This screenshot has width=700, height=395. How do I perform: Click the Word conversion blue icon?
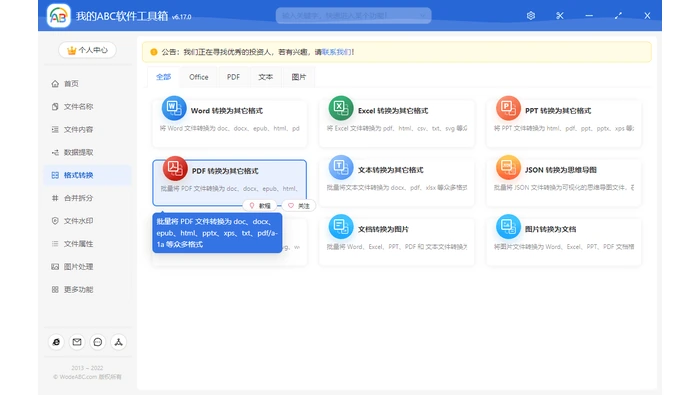[x=174, y=108]
